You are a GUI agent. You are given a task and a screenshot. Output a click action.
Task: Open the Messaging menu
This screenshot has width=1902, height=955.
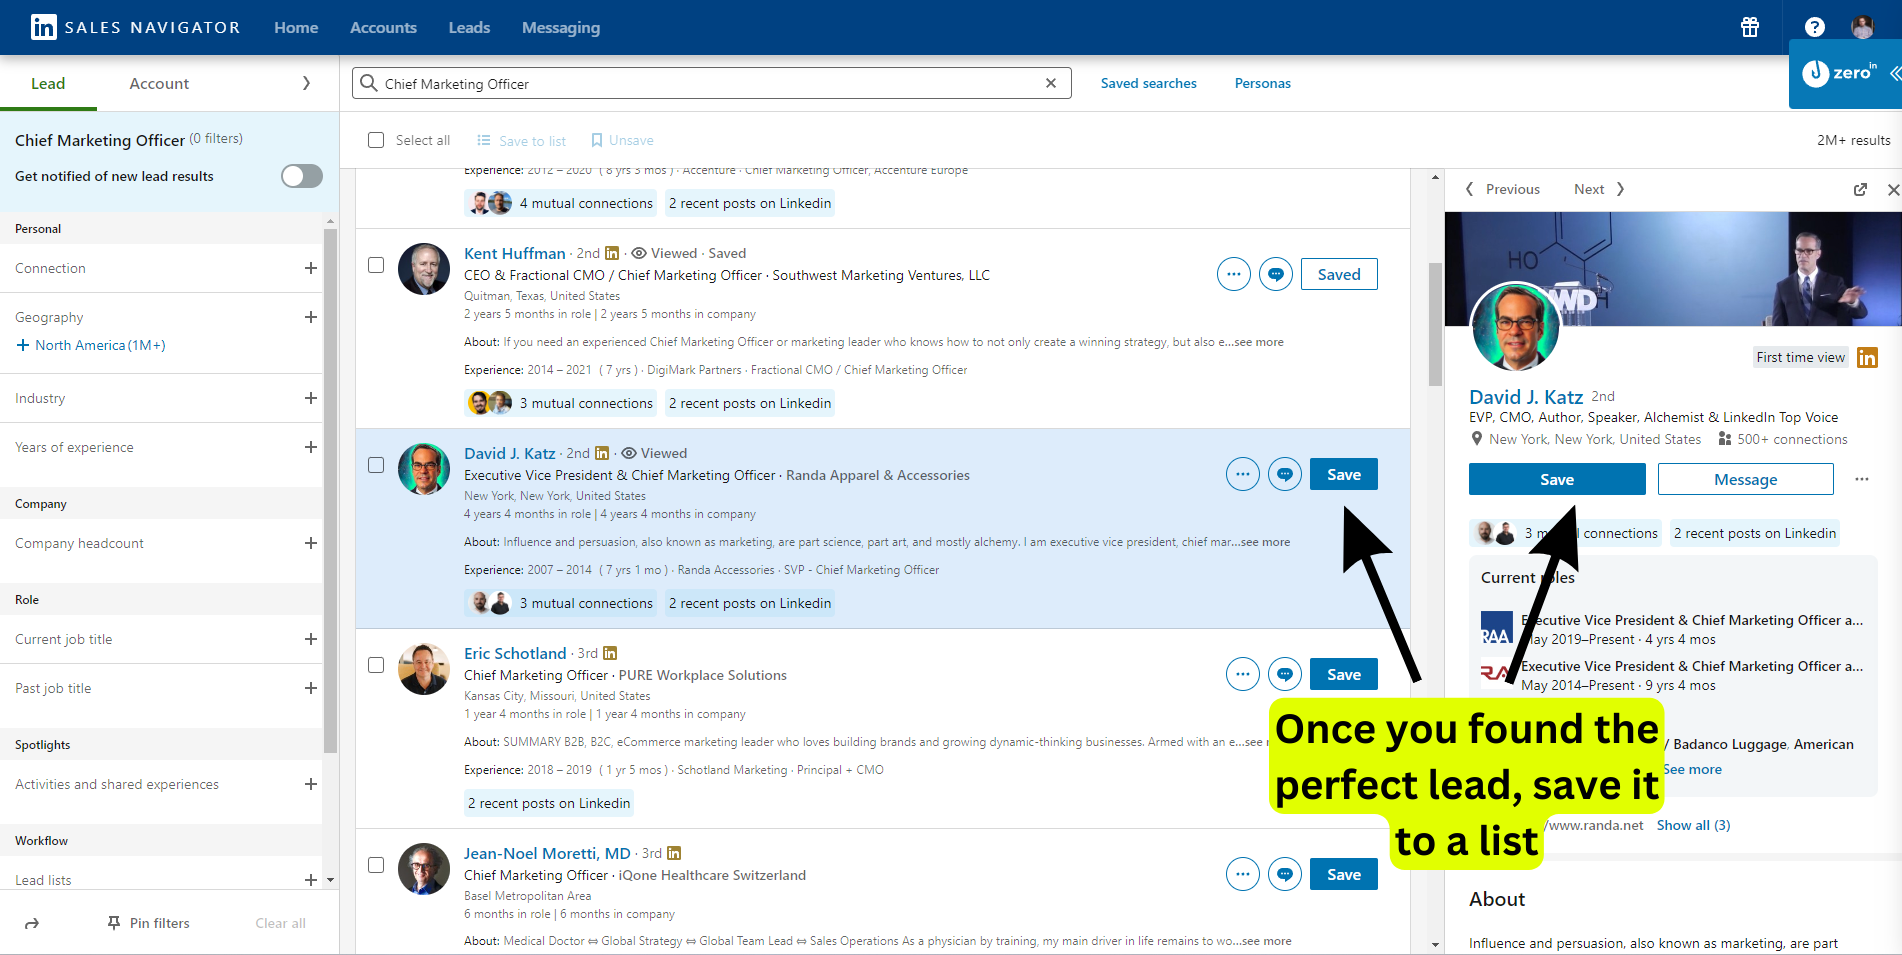coord(561,27)
